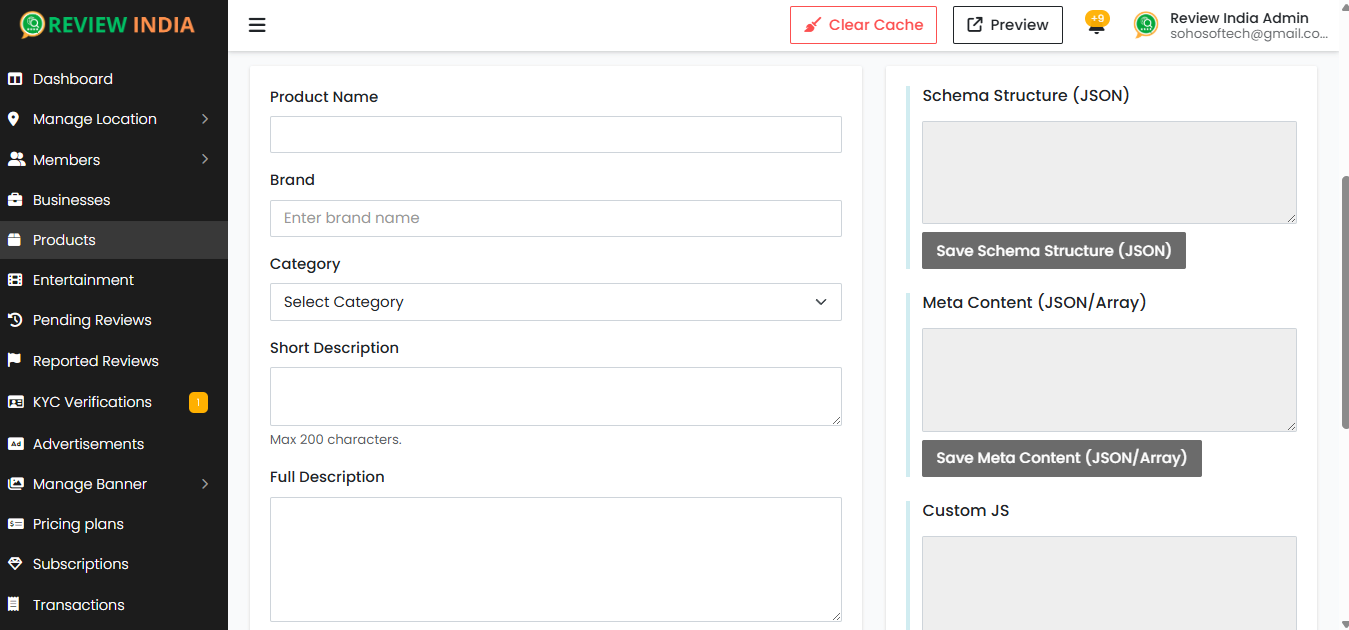
Task: Click the Businesses briefcase icon
Action: [15, 200]
